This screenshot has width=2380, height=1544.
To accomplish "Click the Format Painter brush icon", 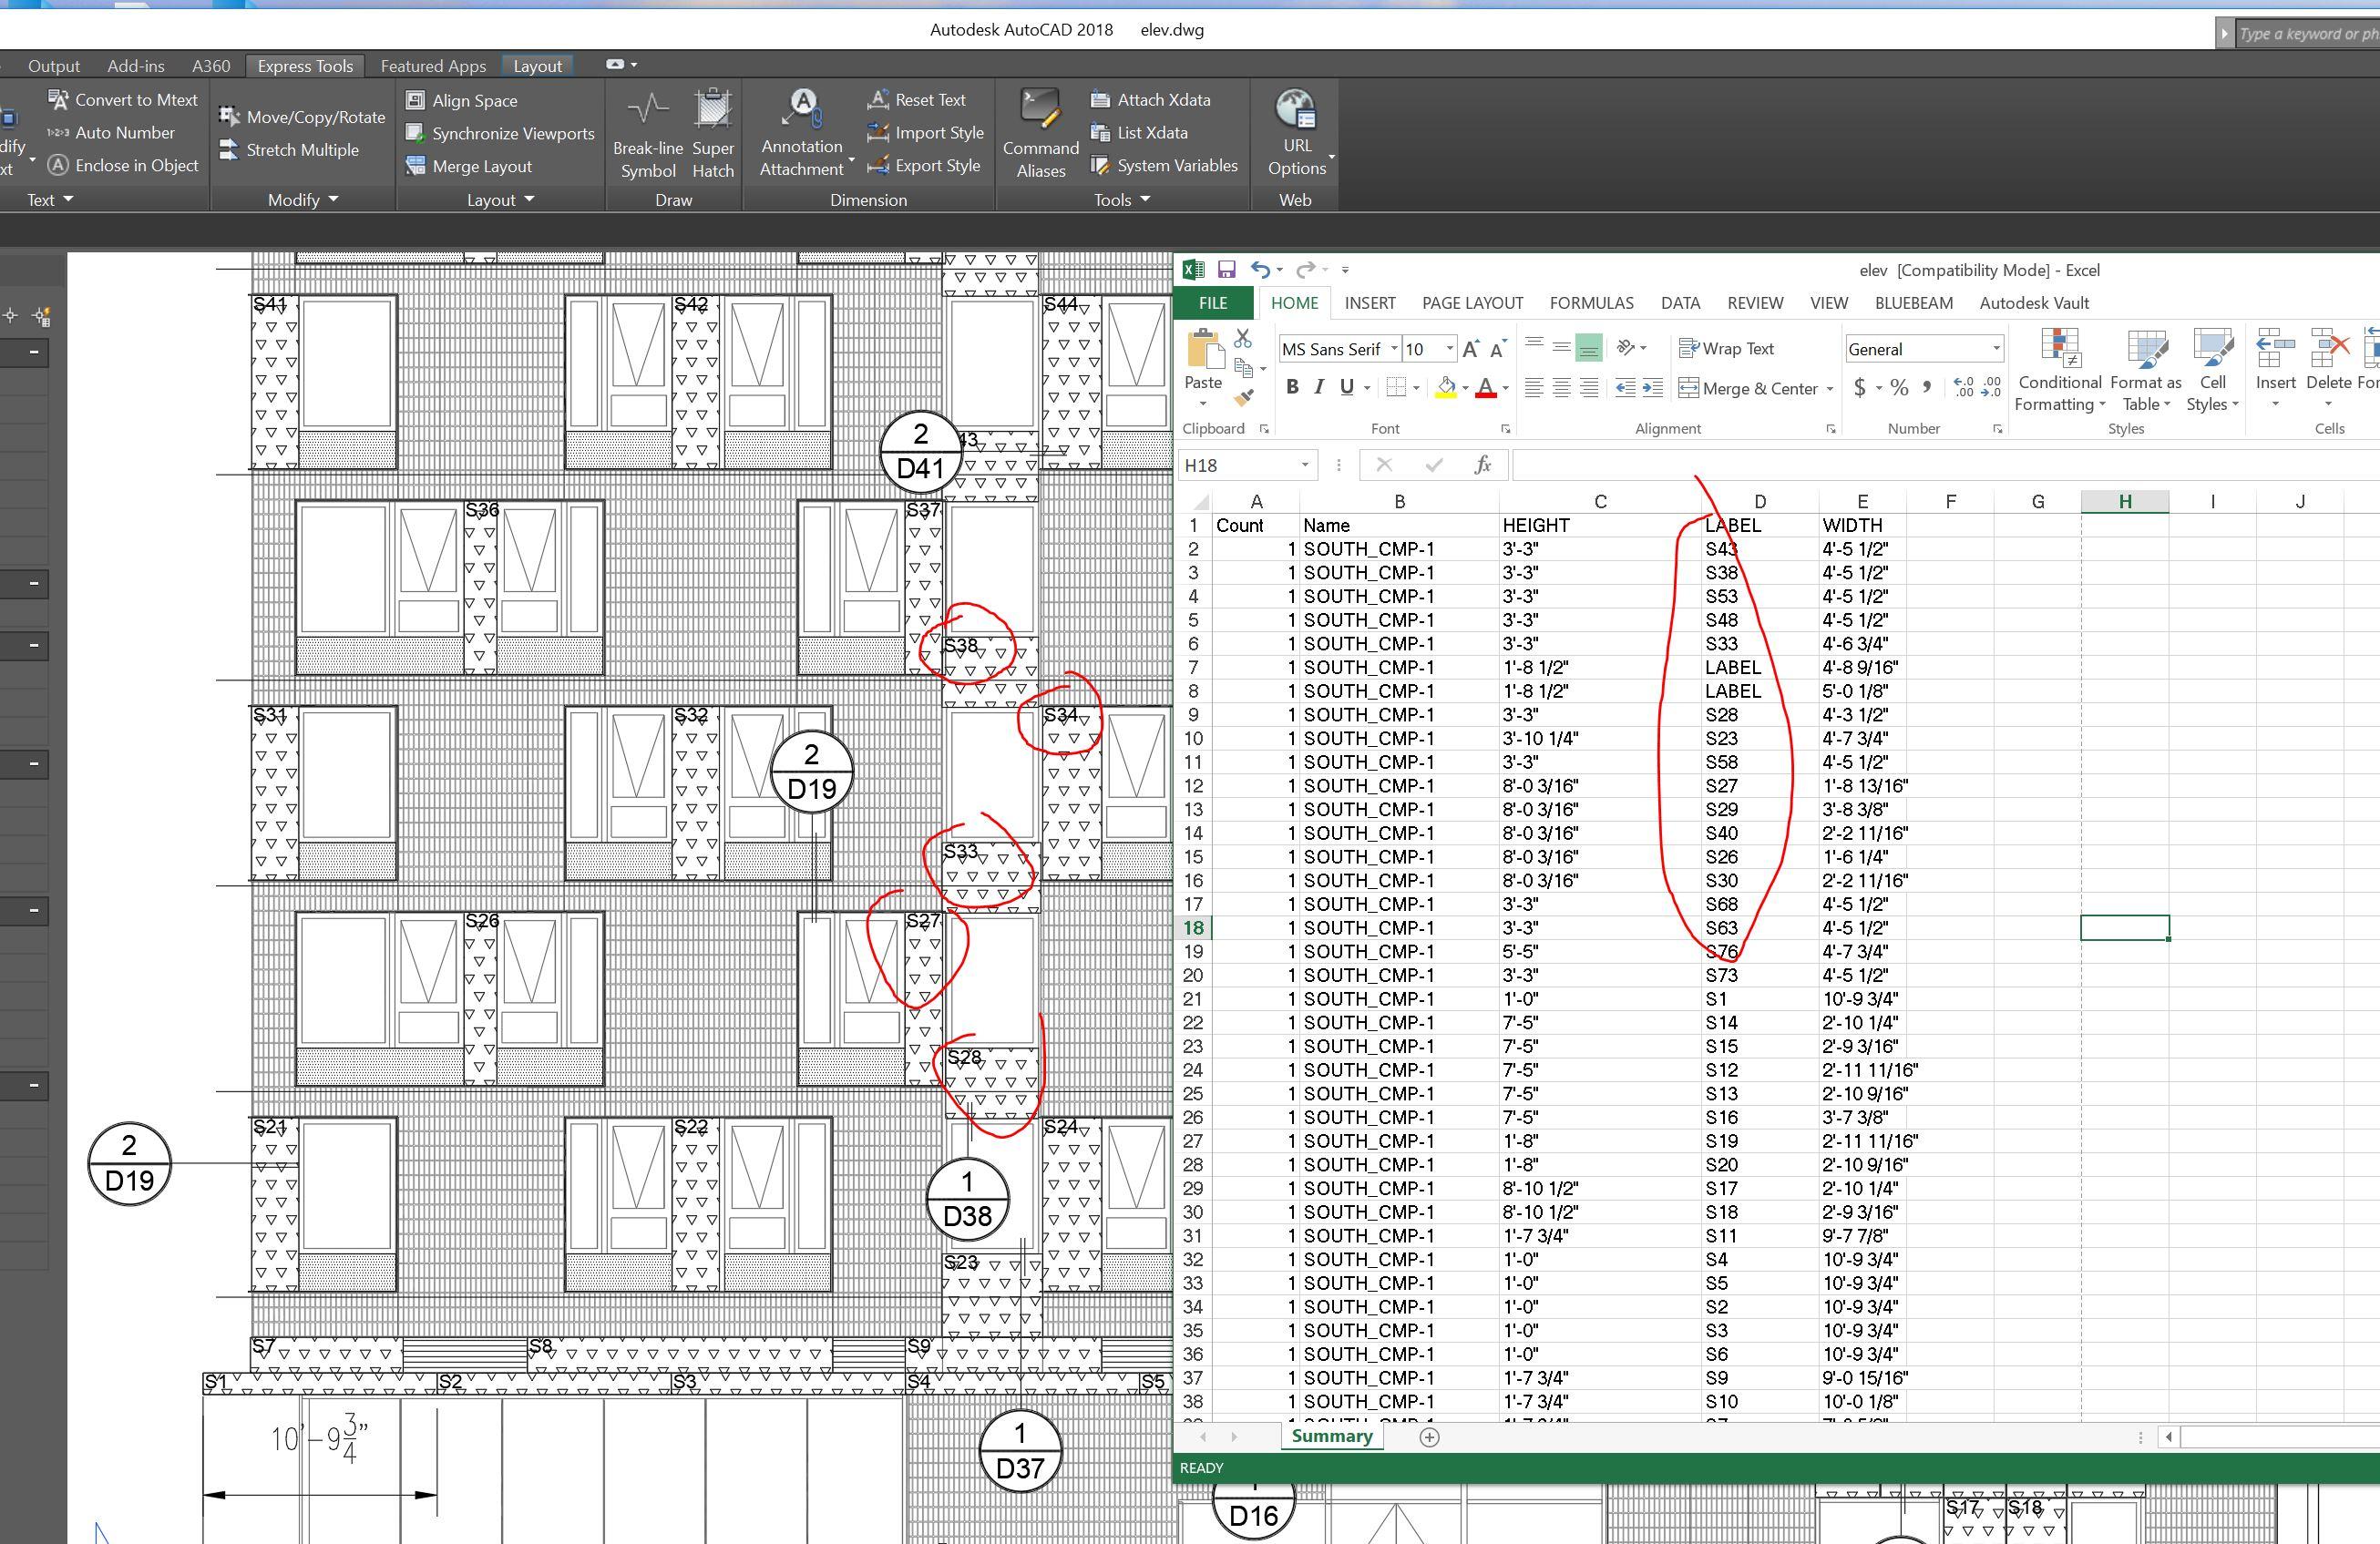I will (x=1243, y=398).
